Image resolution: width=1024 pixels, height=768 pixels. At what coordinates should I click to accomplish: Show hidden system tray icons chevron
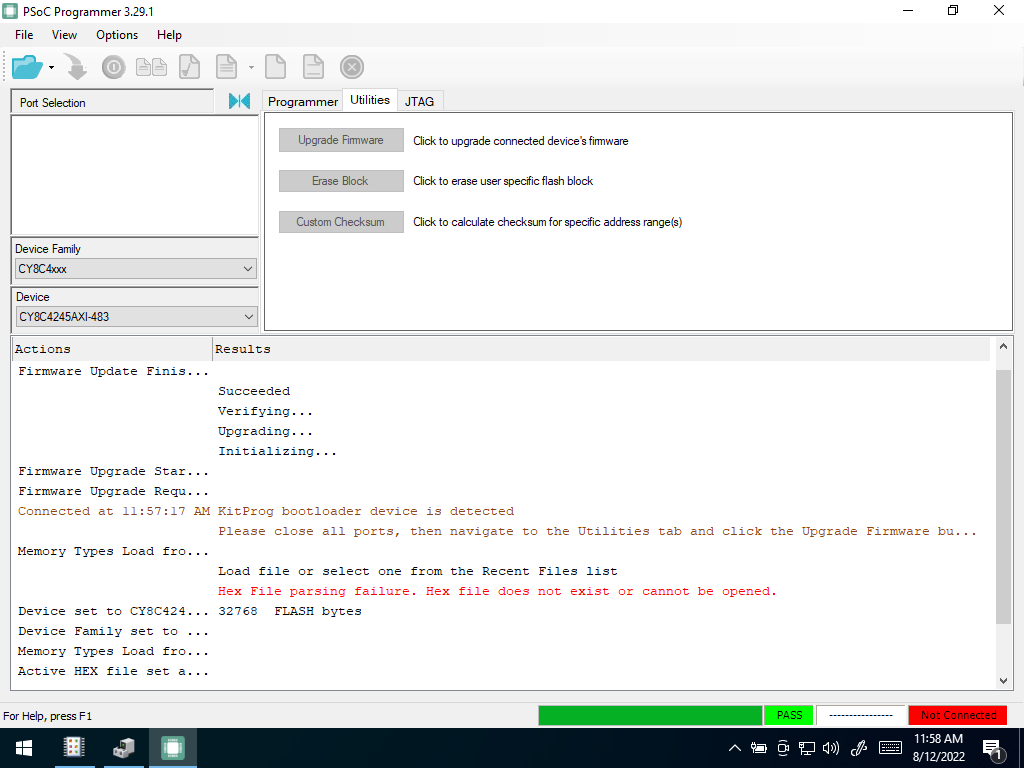pyautogui.click(x=735, y=748)
